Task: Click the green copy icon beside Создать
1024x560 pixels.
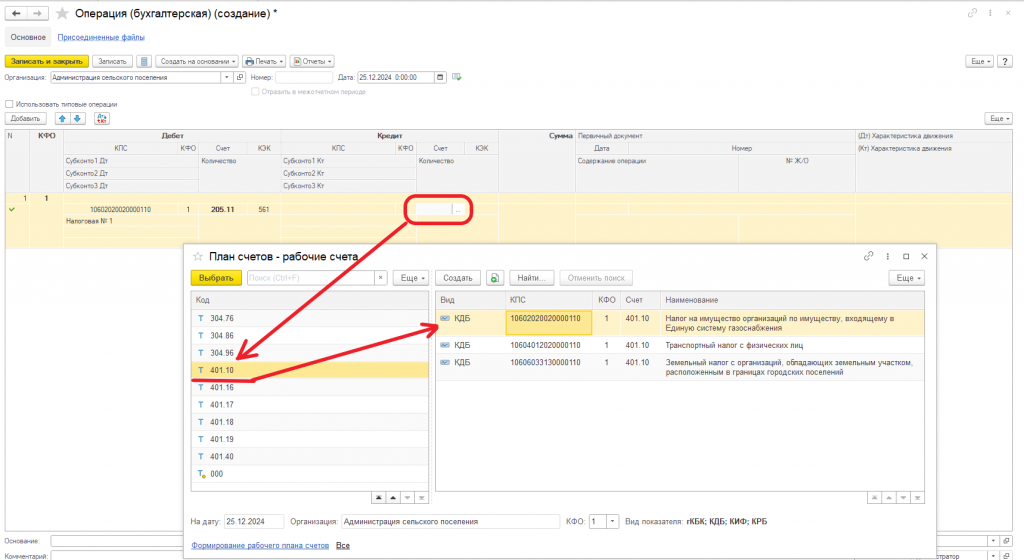Action: [494, 278]
